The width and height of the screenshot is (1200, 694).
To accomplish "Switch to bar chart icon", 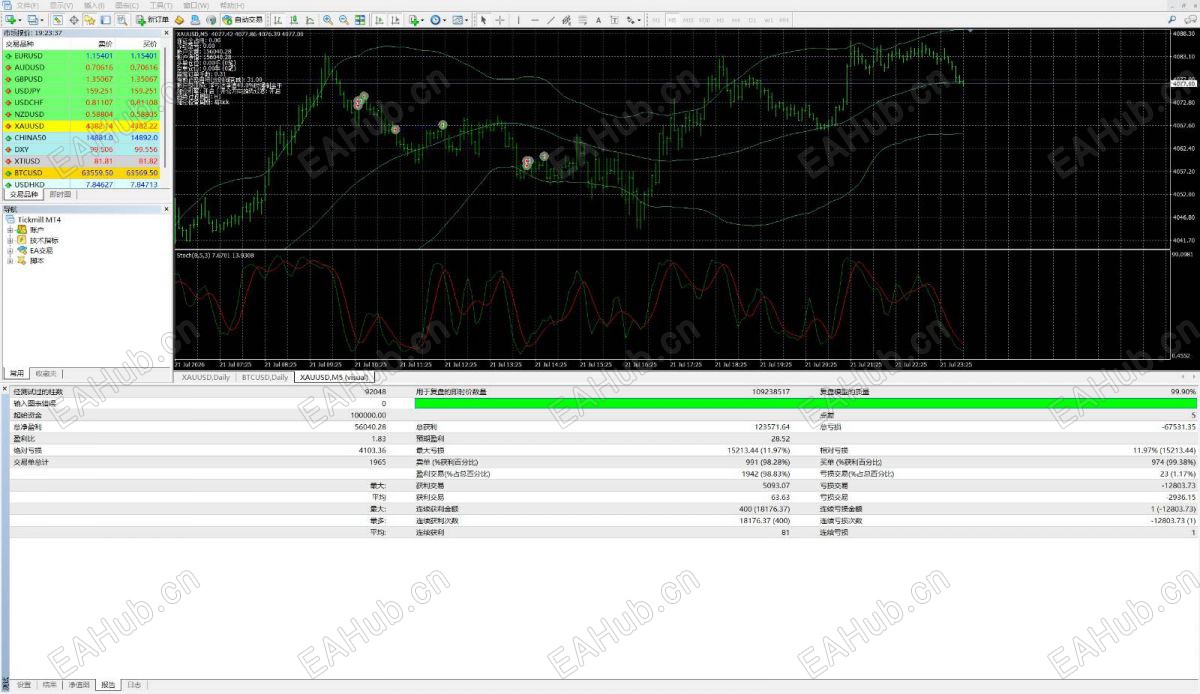I will click(277, 20).
